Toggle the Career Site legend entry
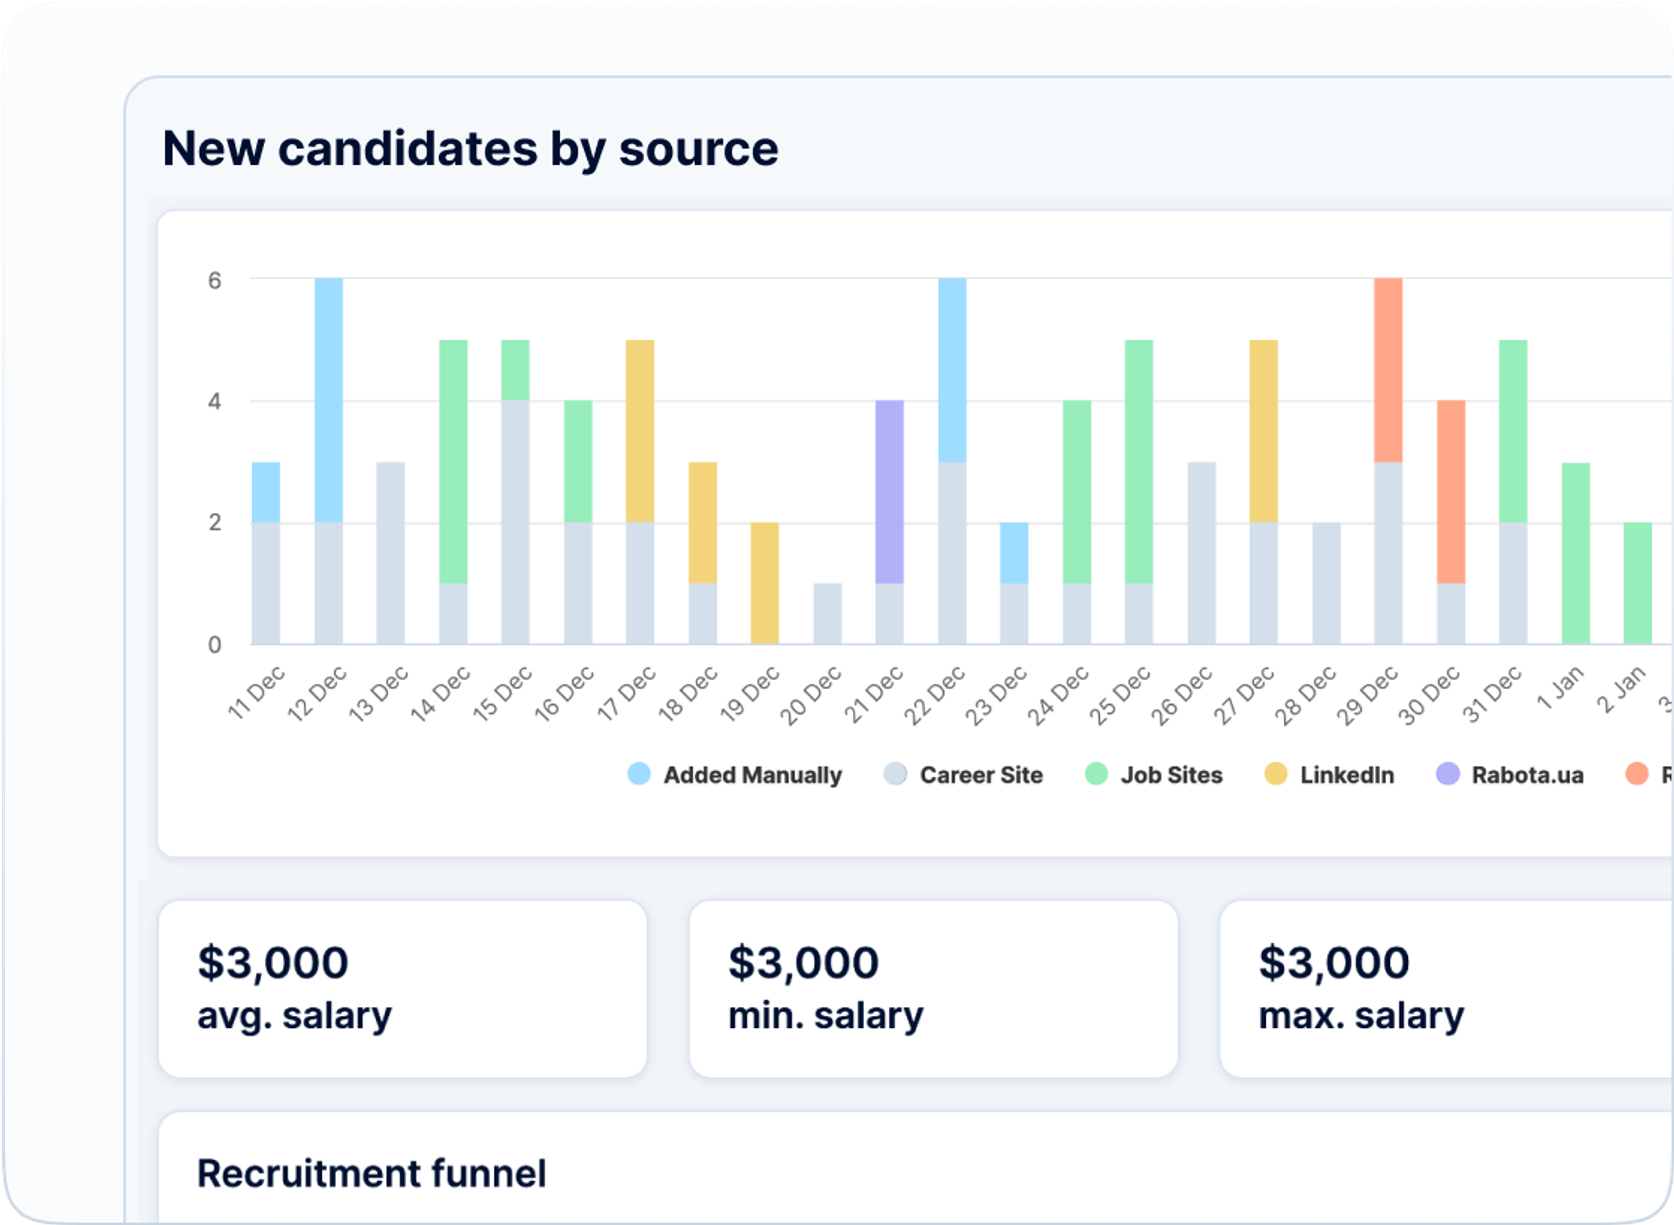1674x1225 pixels. click(x=963, y=775)
